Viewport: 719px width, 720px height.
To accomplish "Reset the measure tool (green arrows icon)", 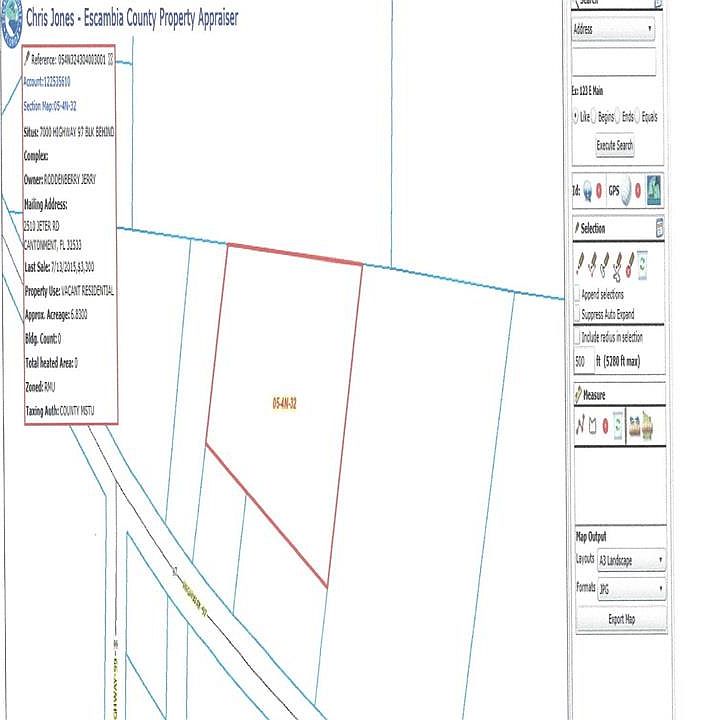I will pos(618,425).
